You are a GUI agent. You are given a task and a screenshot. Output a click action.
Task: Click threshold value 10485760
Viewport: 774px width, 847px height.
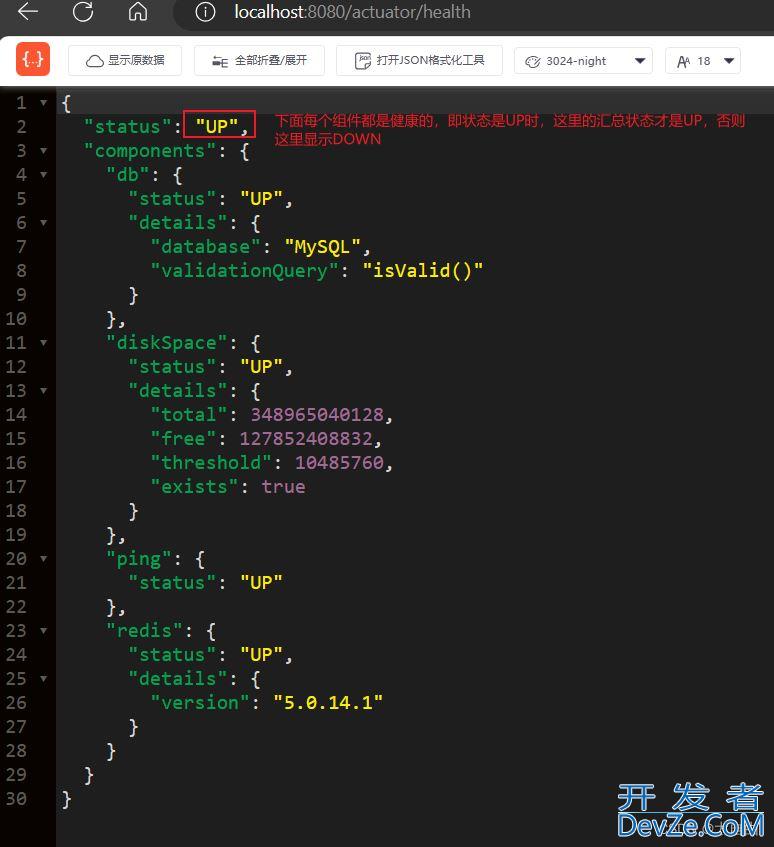[x=339, y=462]
